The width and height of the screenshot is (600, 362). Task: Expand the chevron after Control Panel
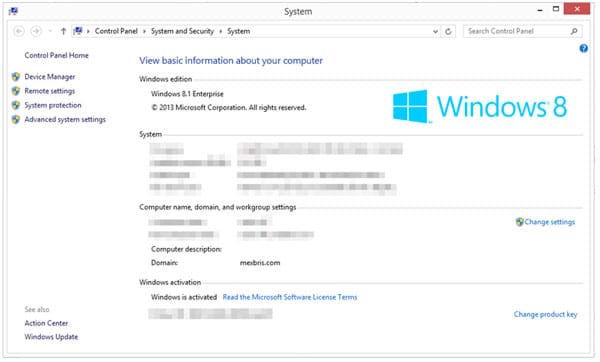coord(144,31)
